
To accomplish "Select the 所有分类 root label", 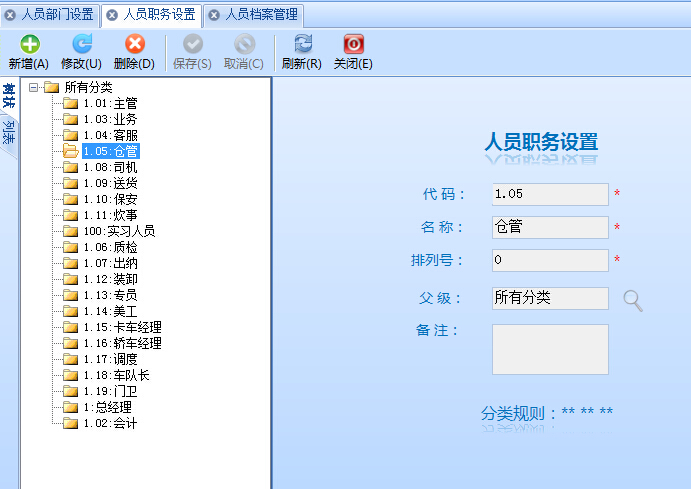I will pyautogui.click(x=88, y=87).
